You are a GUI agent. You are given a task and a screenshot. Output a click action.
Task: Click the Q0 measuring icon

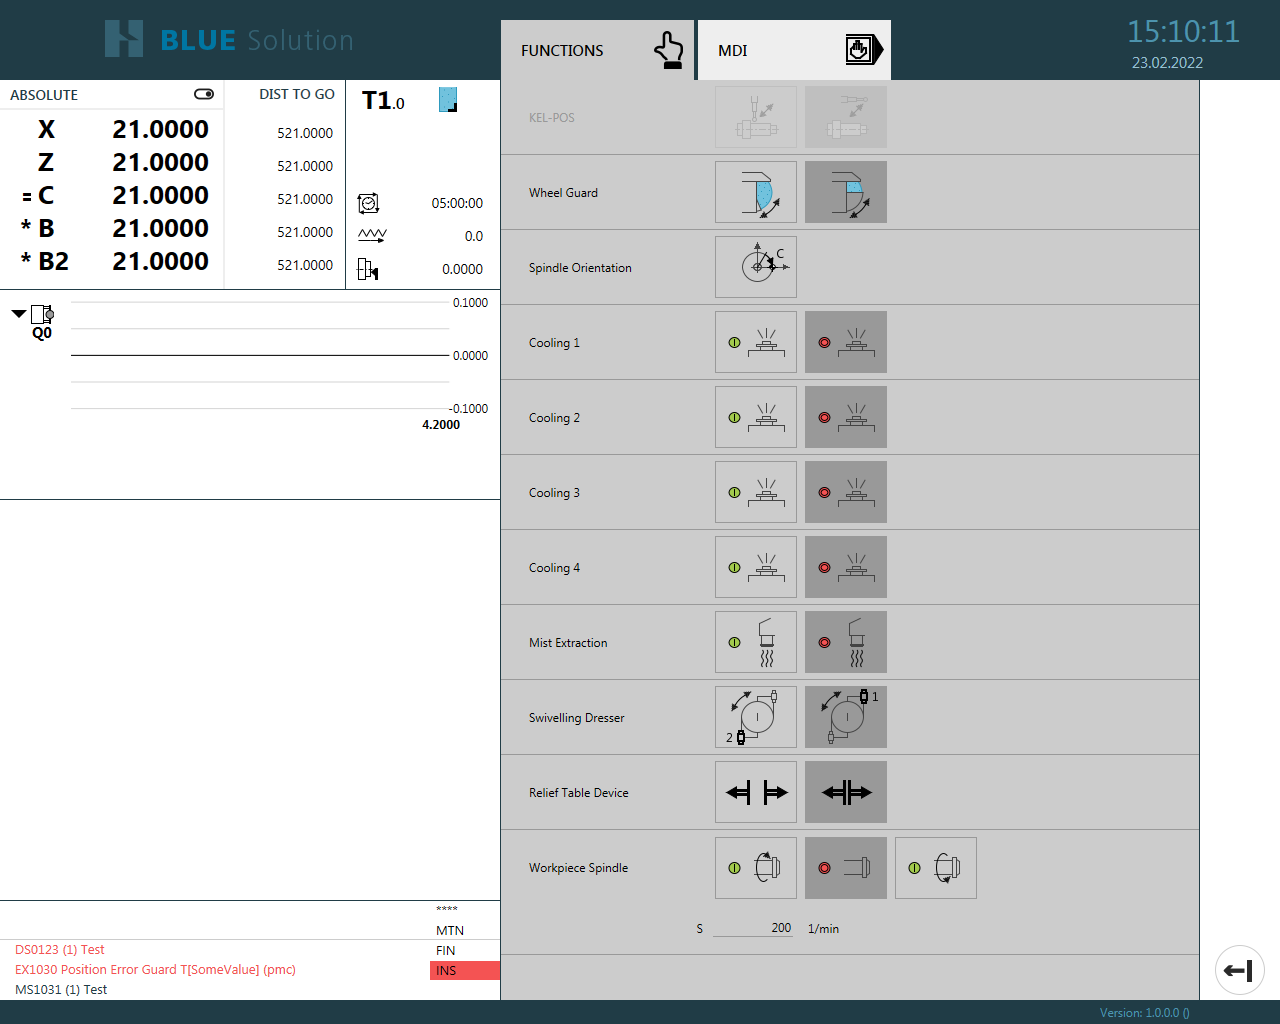point(43,314)
